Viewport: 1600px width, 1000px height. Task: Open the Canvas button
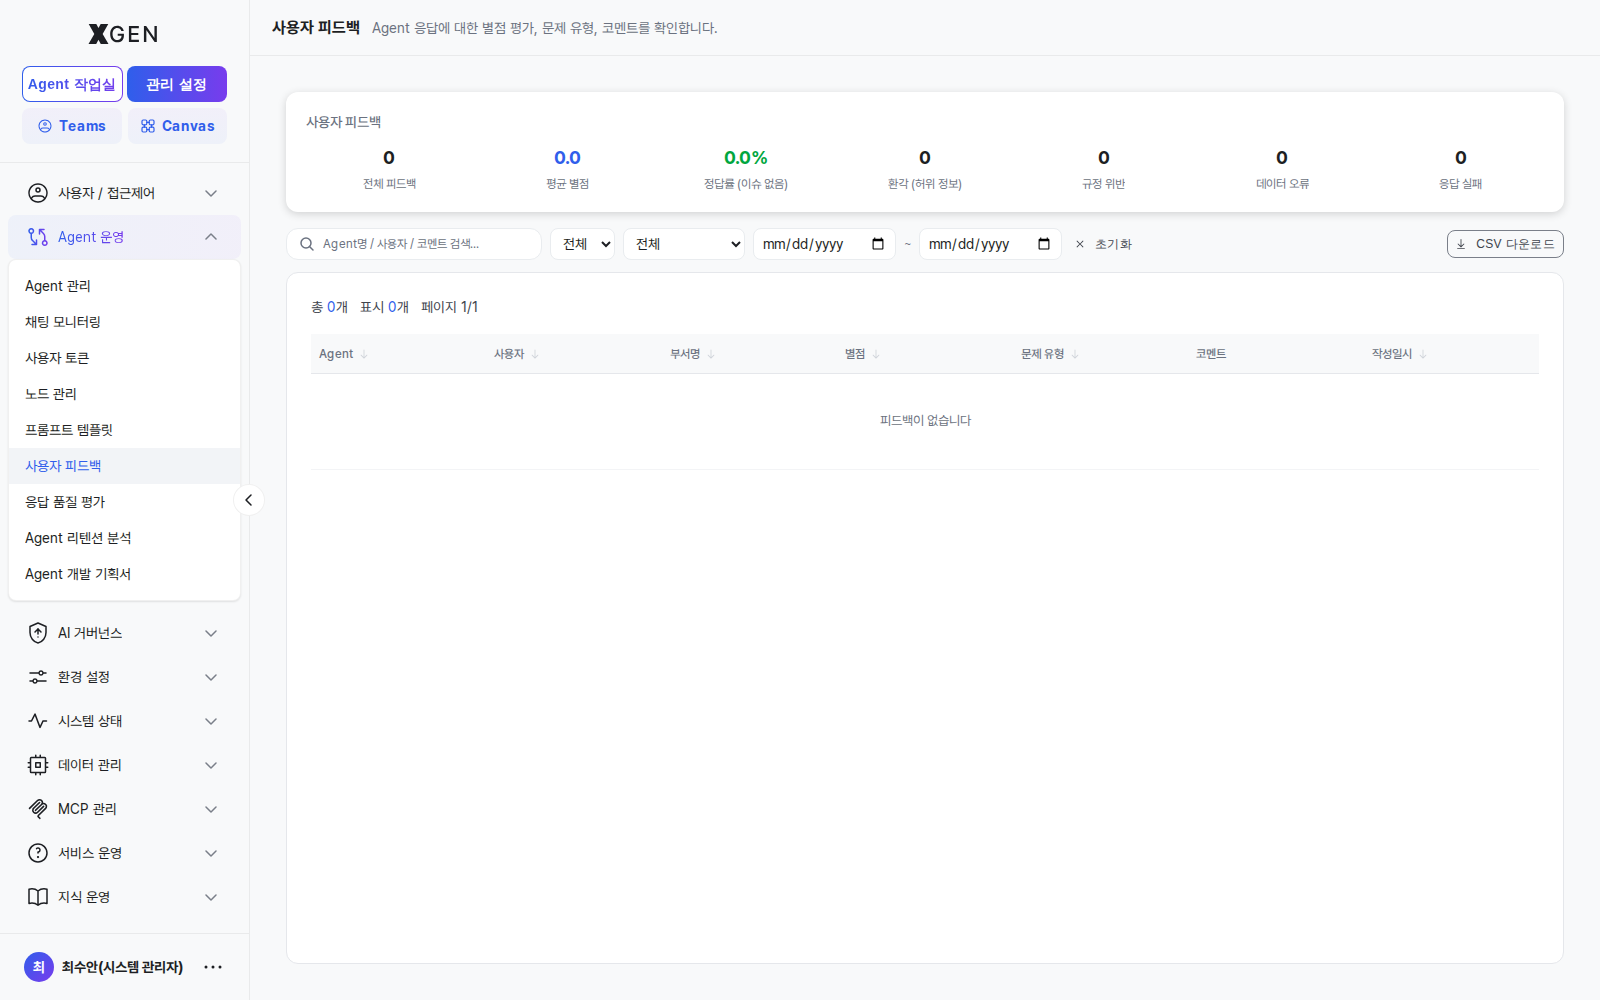[x=177, y=126]
